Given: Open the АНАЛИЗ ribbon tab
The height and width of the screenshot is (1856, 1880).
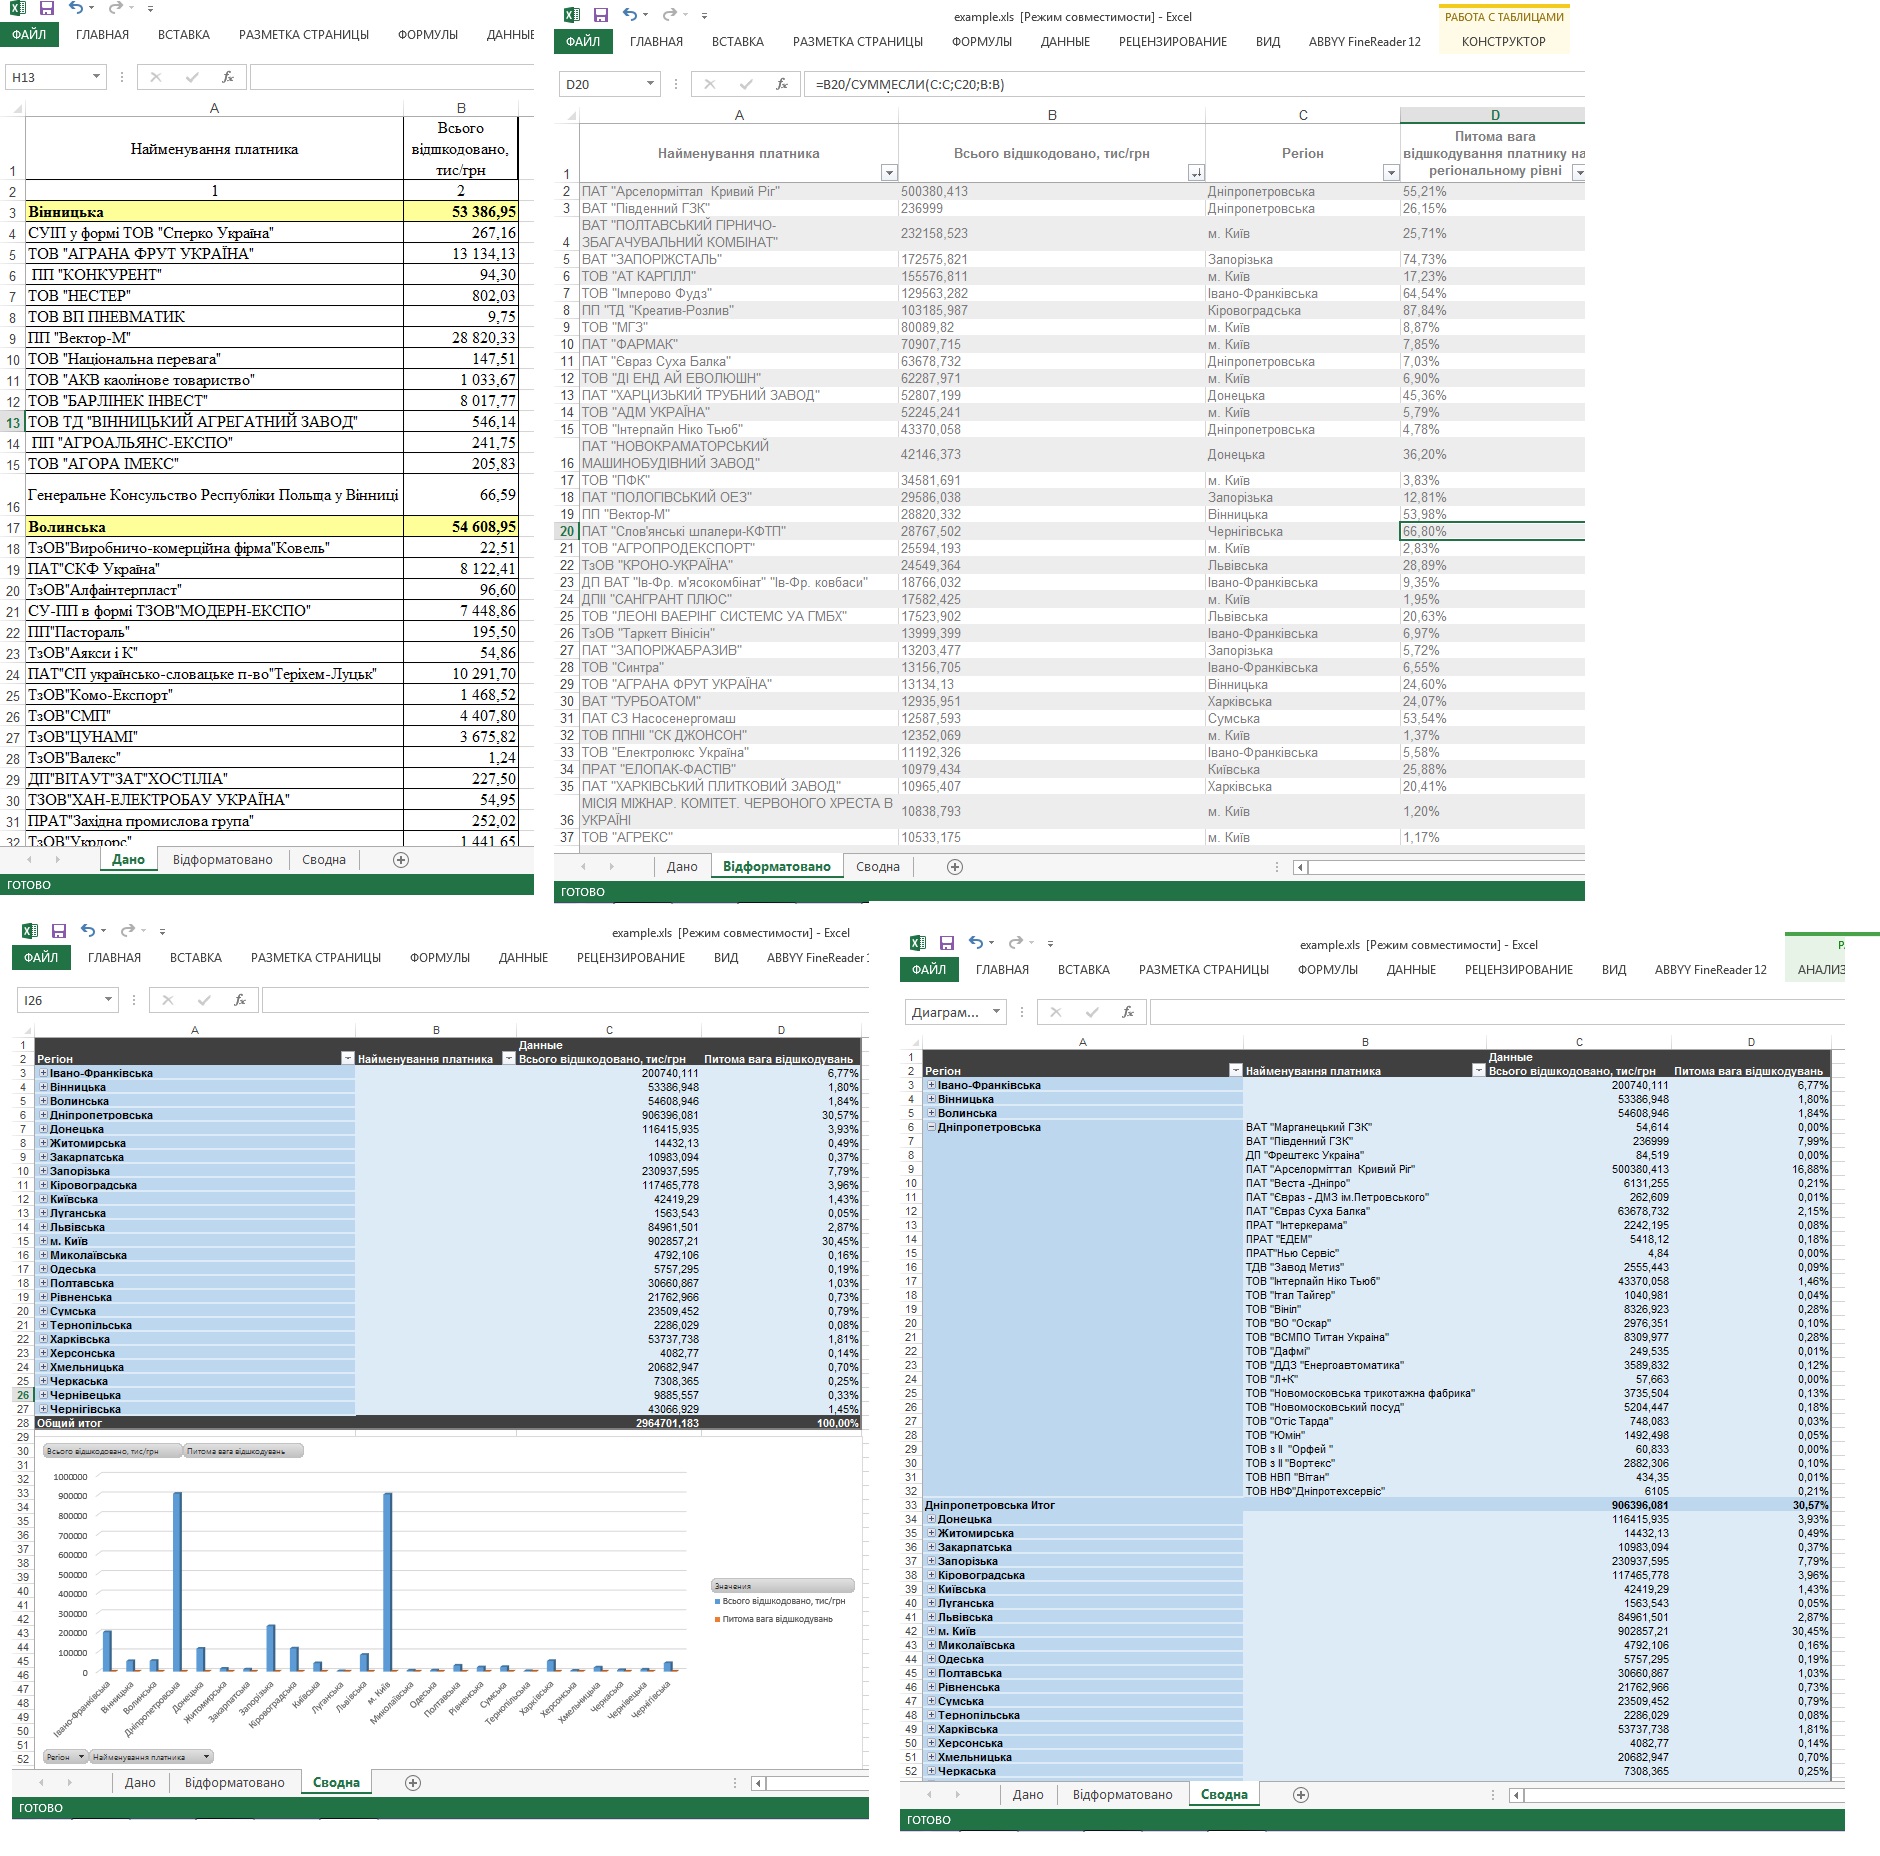Looking at the screenshot, I should coord(1821,969).
